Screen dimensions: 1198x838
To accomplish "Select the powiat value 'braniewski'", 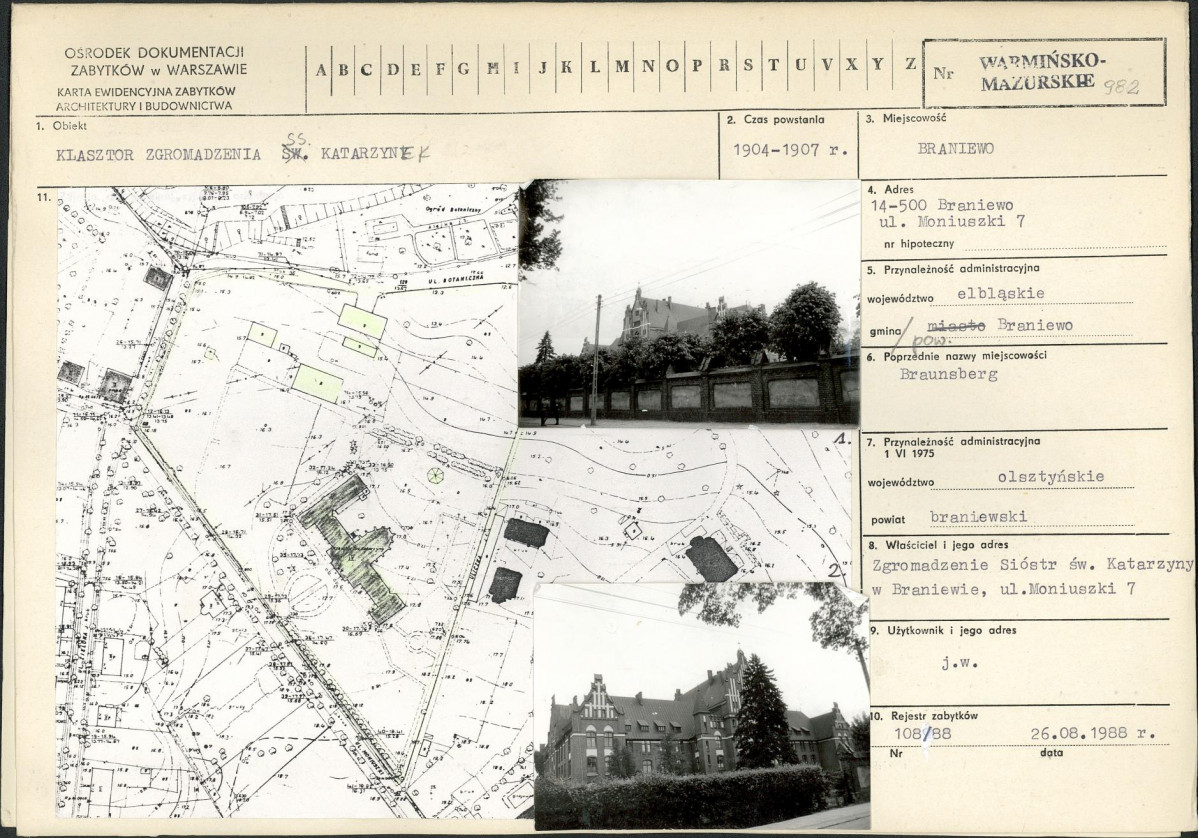I will [978, 517].
